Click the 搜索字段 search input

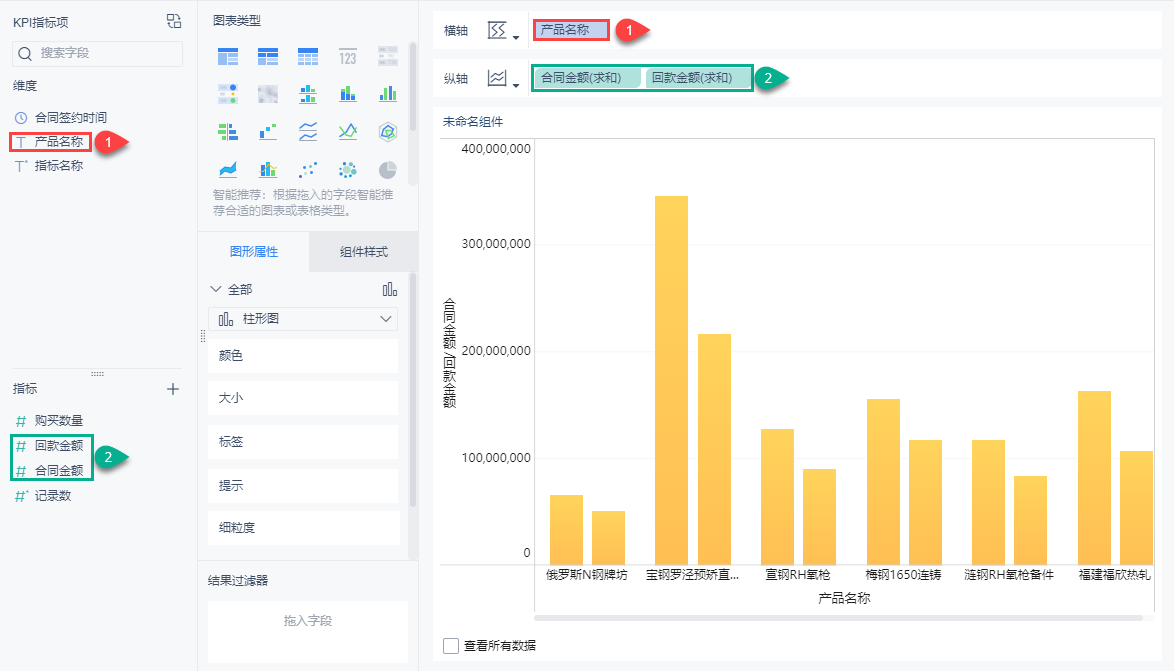tap(97, 53)
